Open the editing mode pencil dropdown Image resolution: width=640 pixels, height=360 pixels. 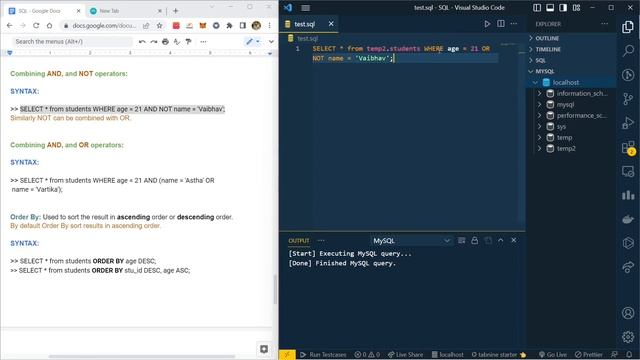tap(253, 42)
